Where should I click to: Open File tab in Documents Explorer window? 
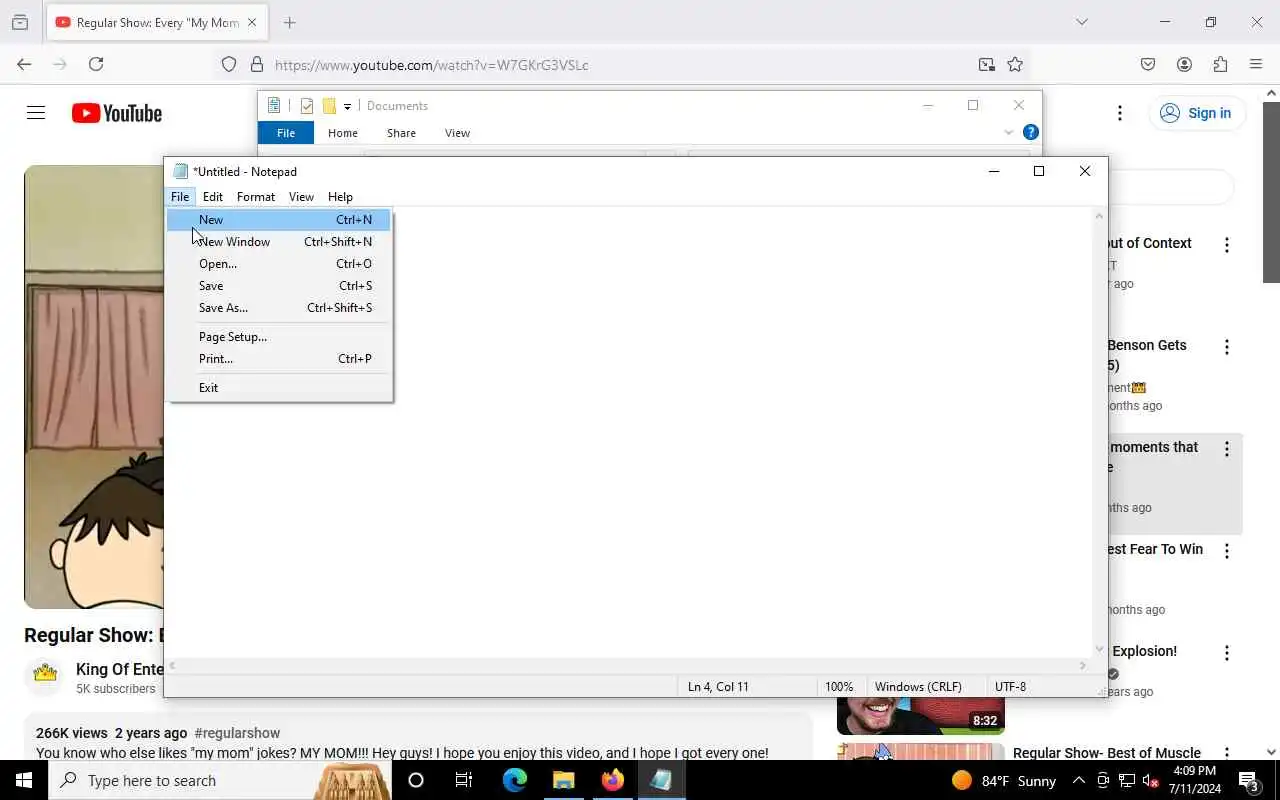(x=286, y=133)
